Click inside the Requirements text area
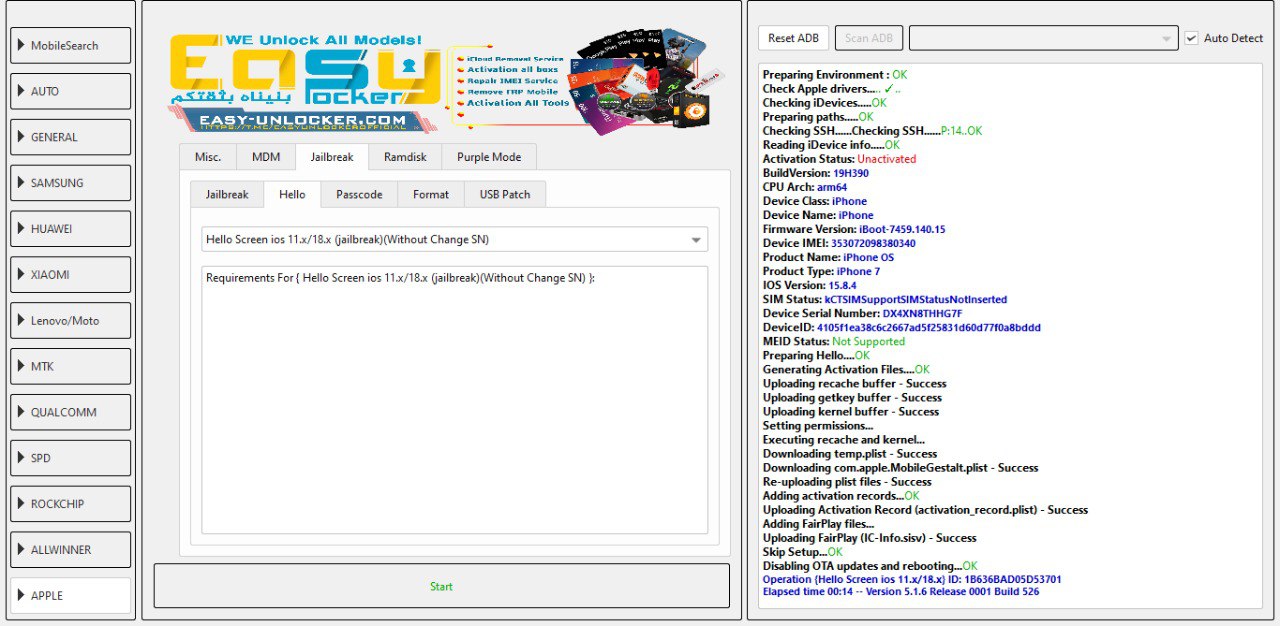Viewport: 1280px width, 626px height. tap(454, 400)
